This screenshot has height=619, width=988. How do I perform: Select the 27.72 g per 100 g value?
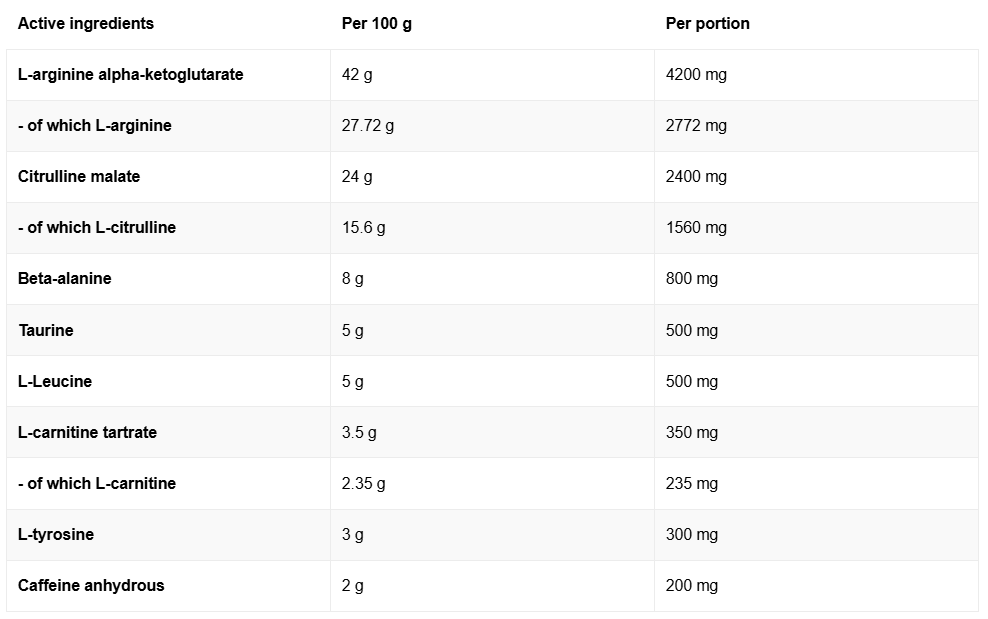(x=368, y=125)
